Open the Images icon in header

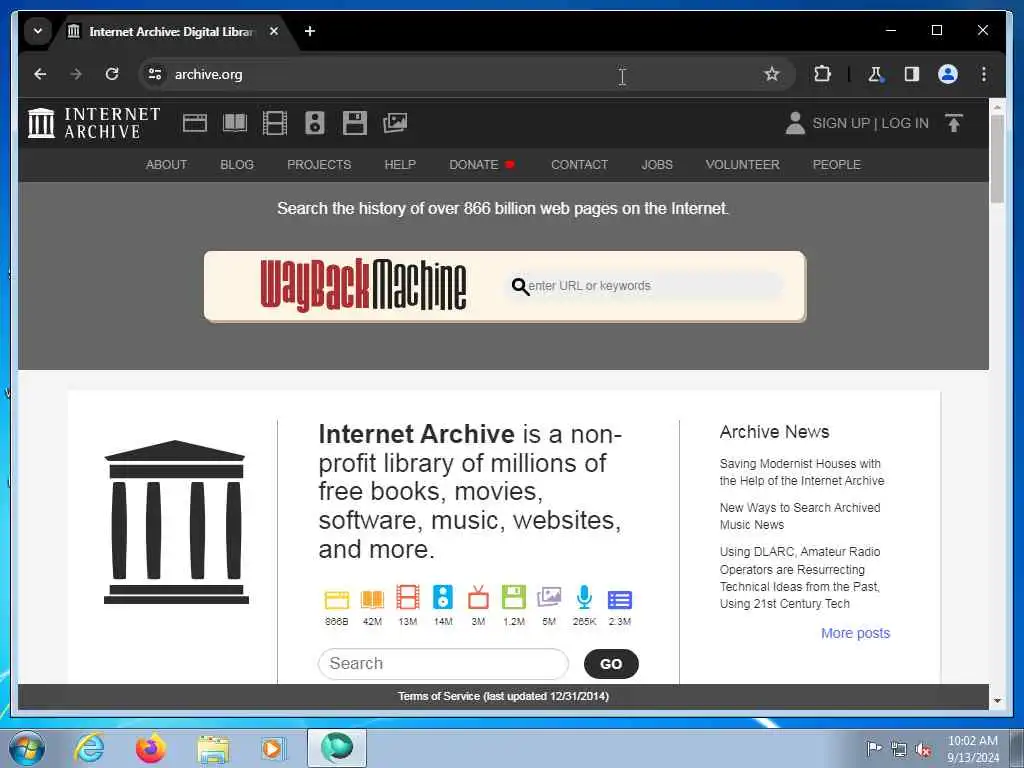coord(395,123)
